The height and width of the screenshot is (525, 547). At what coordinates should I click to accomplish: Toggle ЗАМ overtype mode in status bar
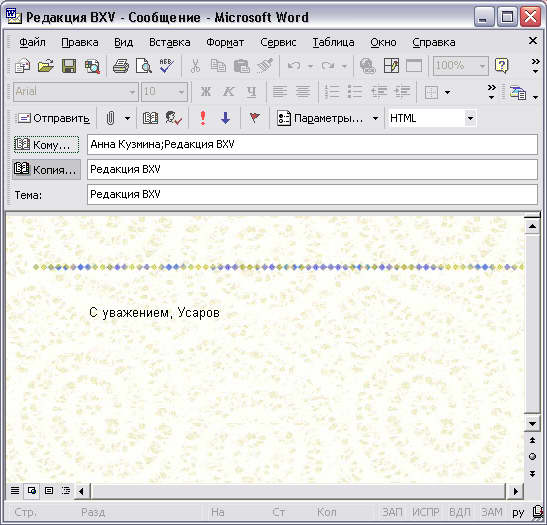tap(492, 512)
